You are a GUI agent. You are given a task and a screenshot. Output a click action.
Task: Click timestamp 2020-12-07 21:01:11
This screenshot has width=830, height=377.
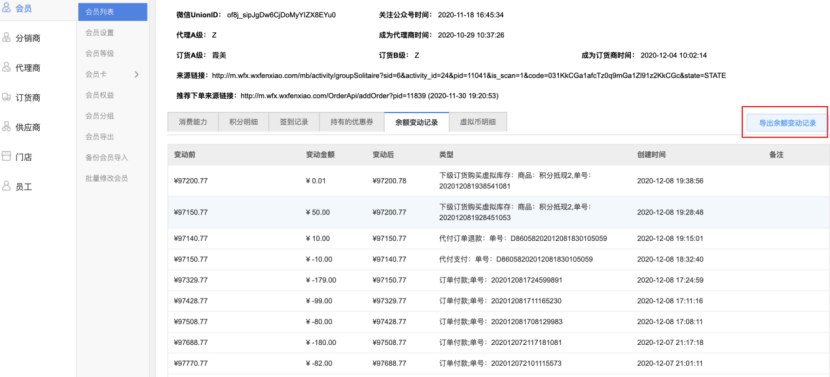tap(670, 363)
